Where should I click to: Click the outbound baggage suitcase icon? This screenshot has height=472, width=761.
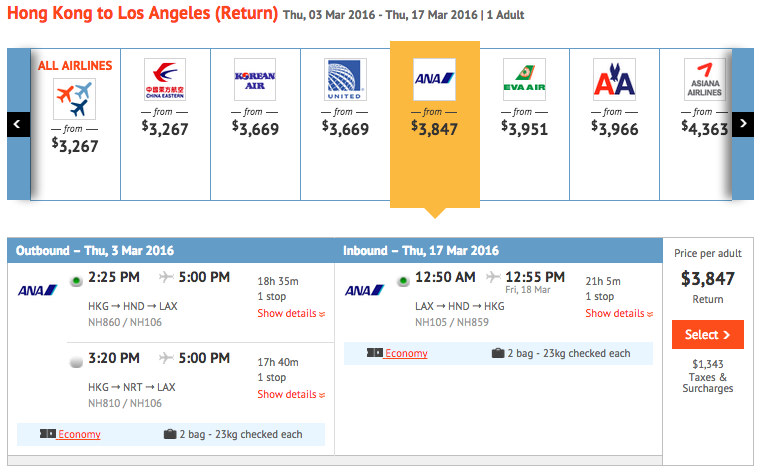[x=170, y=434]
